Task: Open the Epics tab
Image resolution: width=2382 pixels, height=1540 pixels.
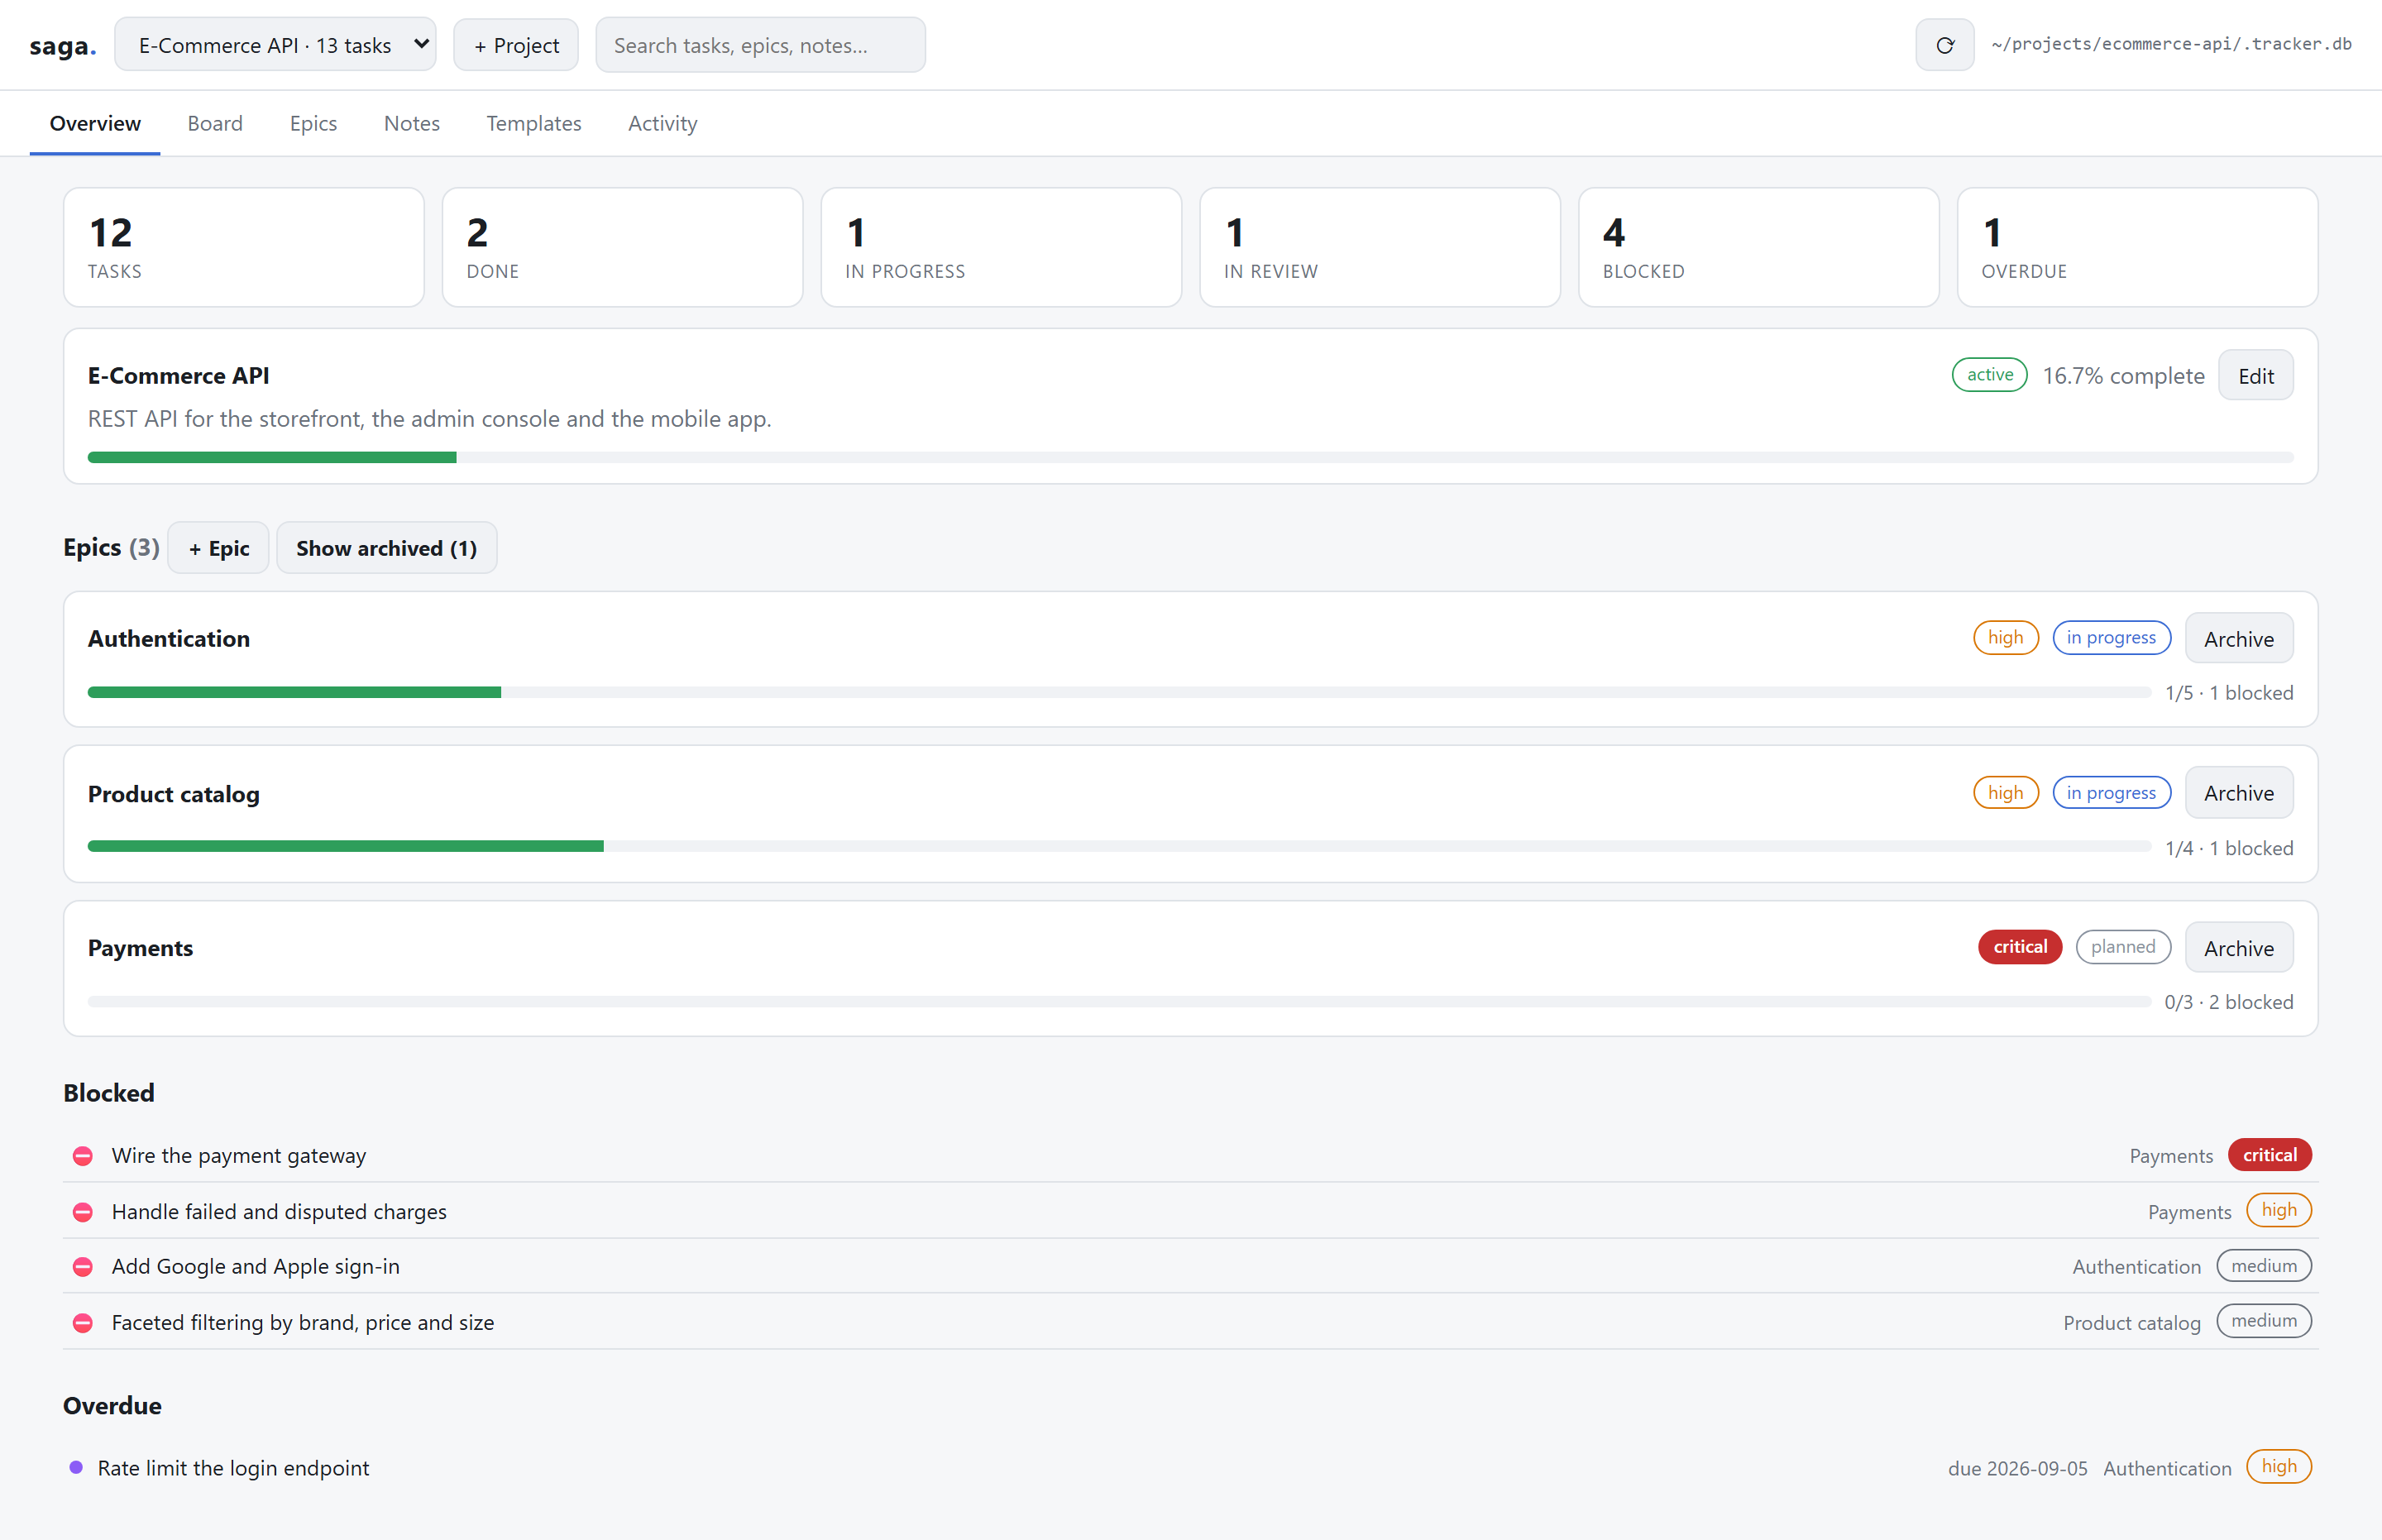Action: (x=313, y=123)
